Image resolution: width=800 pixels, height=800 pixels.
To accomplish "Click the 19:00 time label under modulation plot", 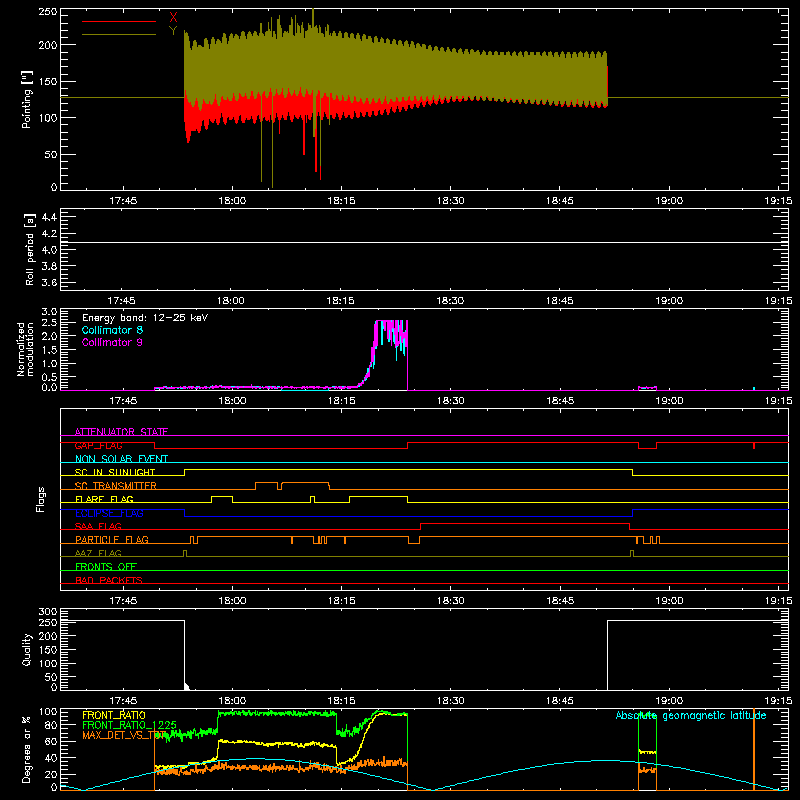I will click(x=669, y=401).
